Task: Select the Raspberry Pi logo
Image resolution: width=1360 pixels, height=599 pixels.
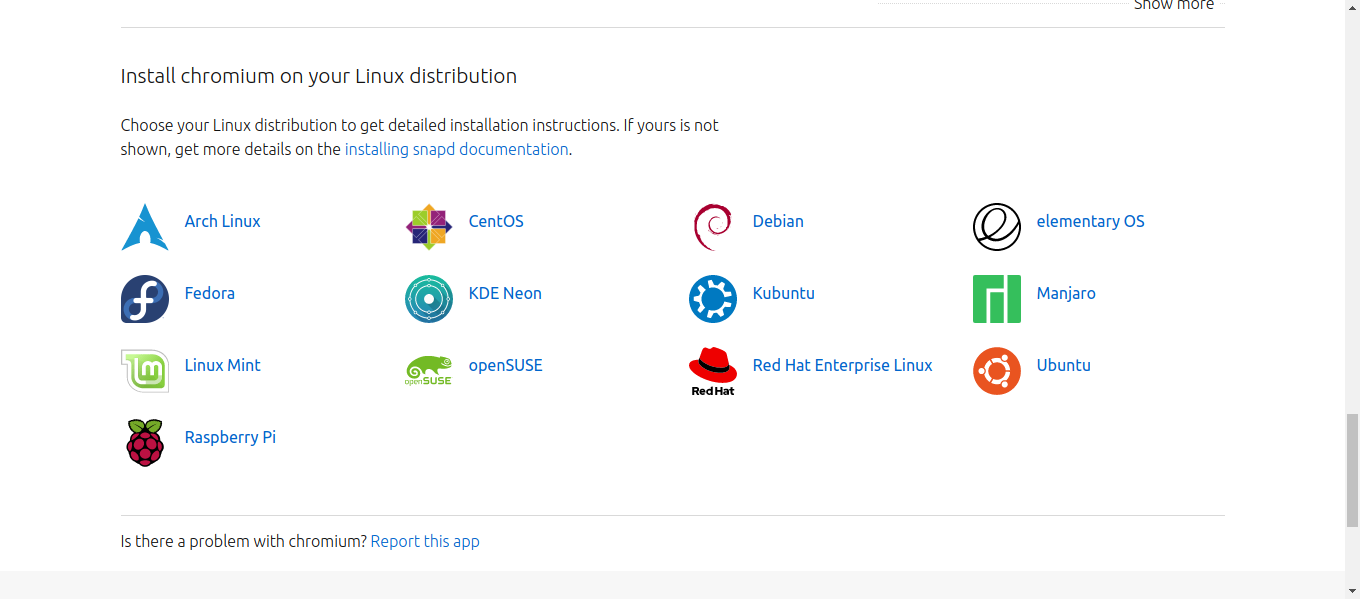Action: tap(144, 442)
